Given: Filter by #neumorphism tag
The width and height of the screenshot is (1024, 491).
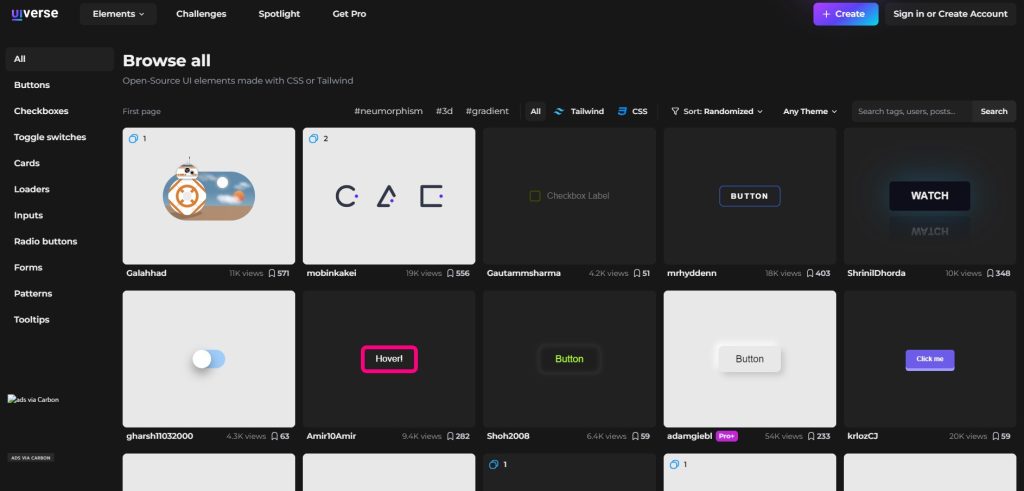Looking at the screenshot, I should coord(389,112).
